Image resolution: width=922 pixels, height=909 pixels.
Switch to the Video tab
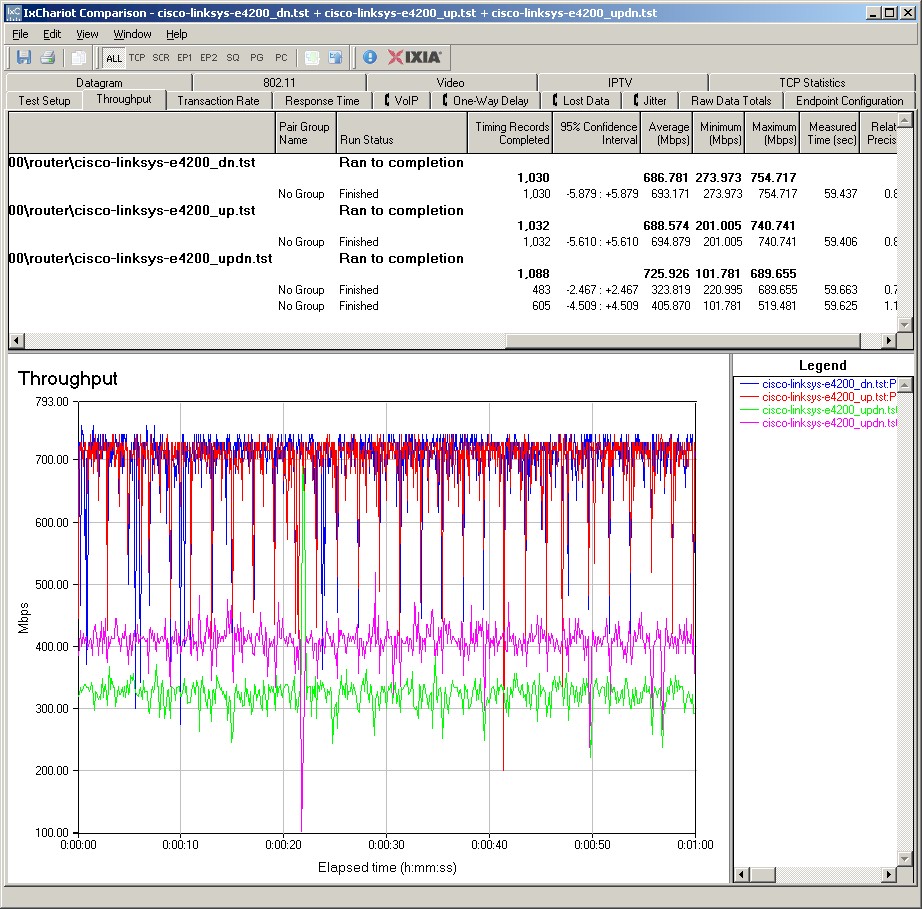[450, 82]
